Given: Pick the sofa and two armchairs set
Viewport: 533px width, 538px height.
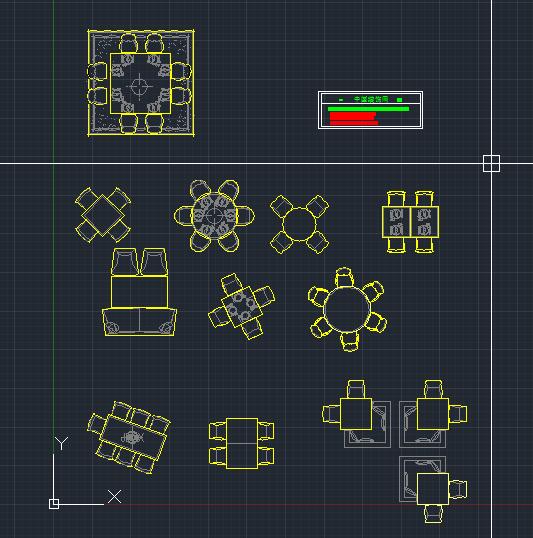Looking at the screenshot, I should coord(139,292).
